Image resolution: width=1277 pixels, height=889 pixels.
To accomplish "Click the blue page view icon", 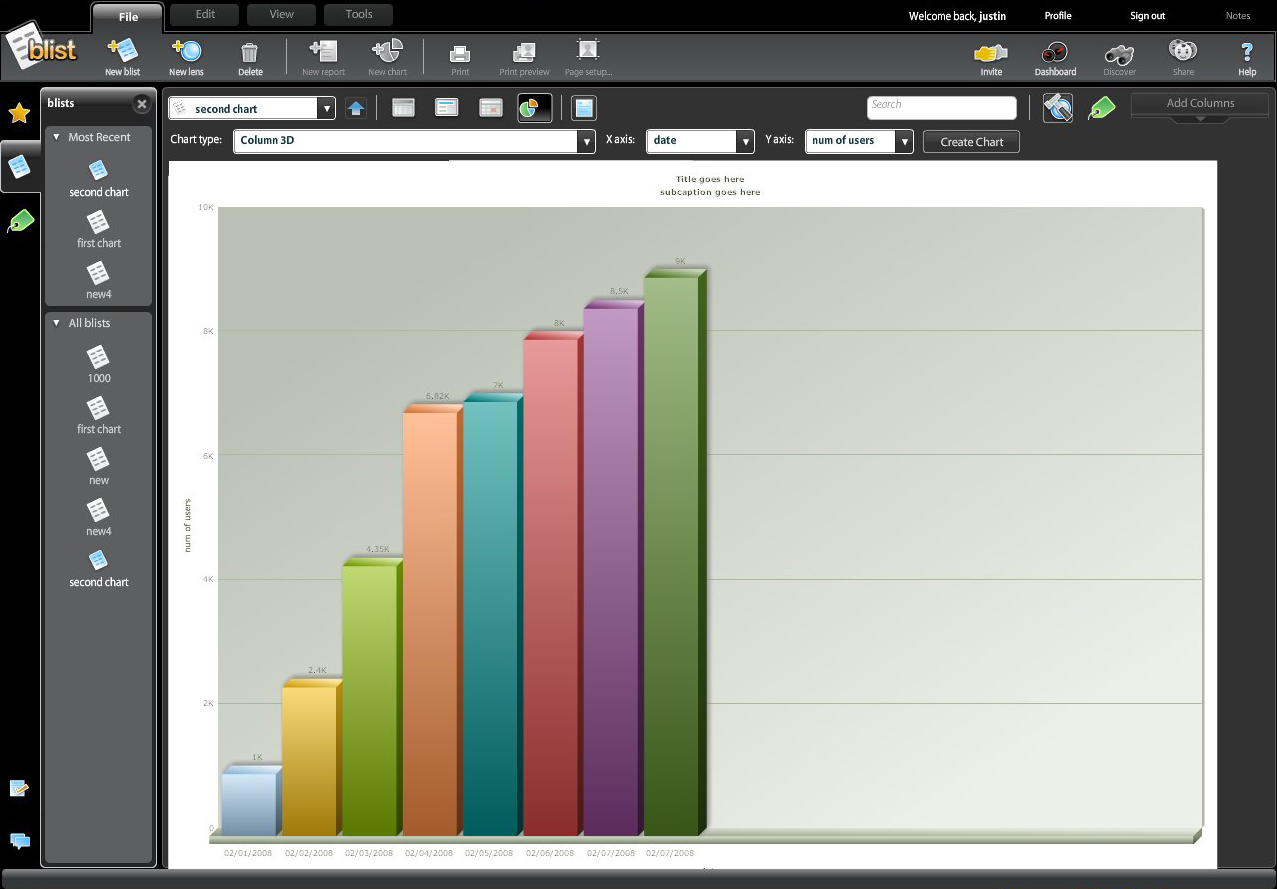I will pos(584,108).
